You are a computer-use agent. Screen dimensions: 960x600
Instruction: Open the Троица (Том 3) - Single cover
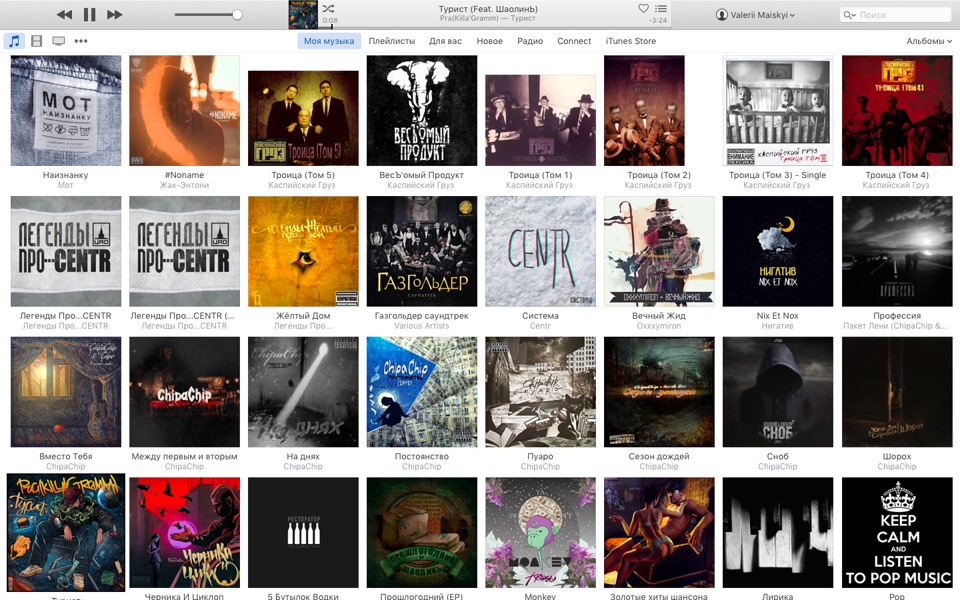coord(778,110)
